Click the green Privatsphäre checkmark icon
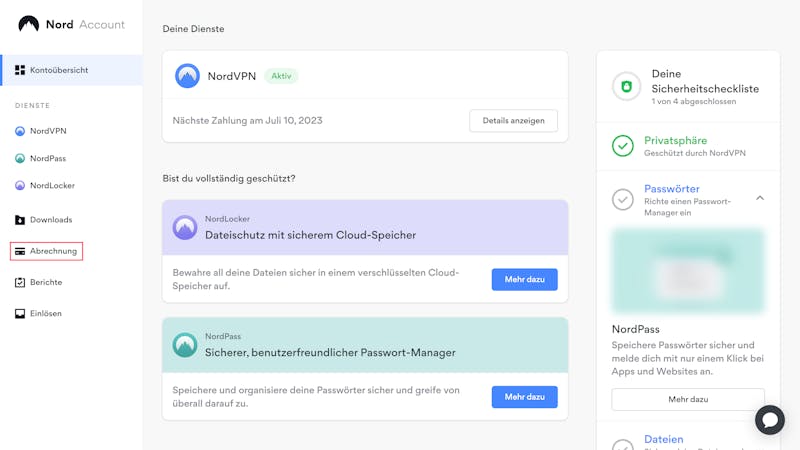 pos(622,146)
